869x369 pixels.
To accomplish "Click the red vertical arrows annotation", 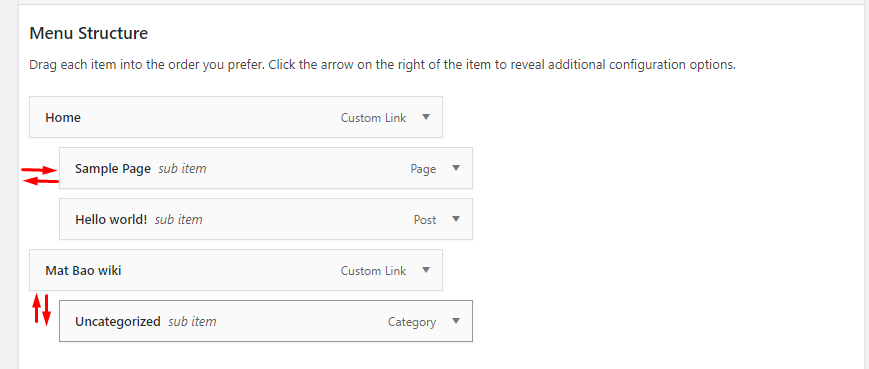I will click(41, 309).
